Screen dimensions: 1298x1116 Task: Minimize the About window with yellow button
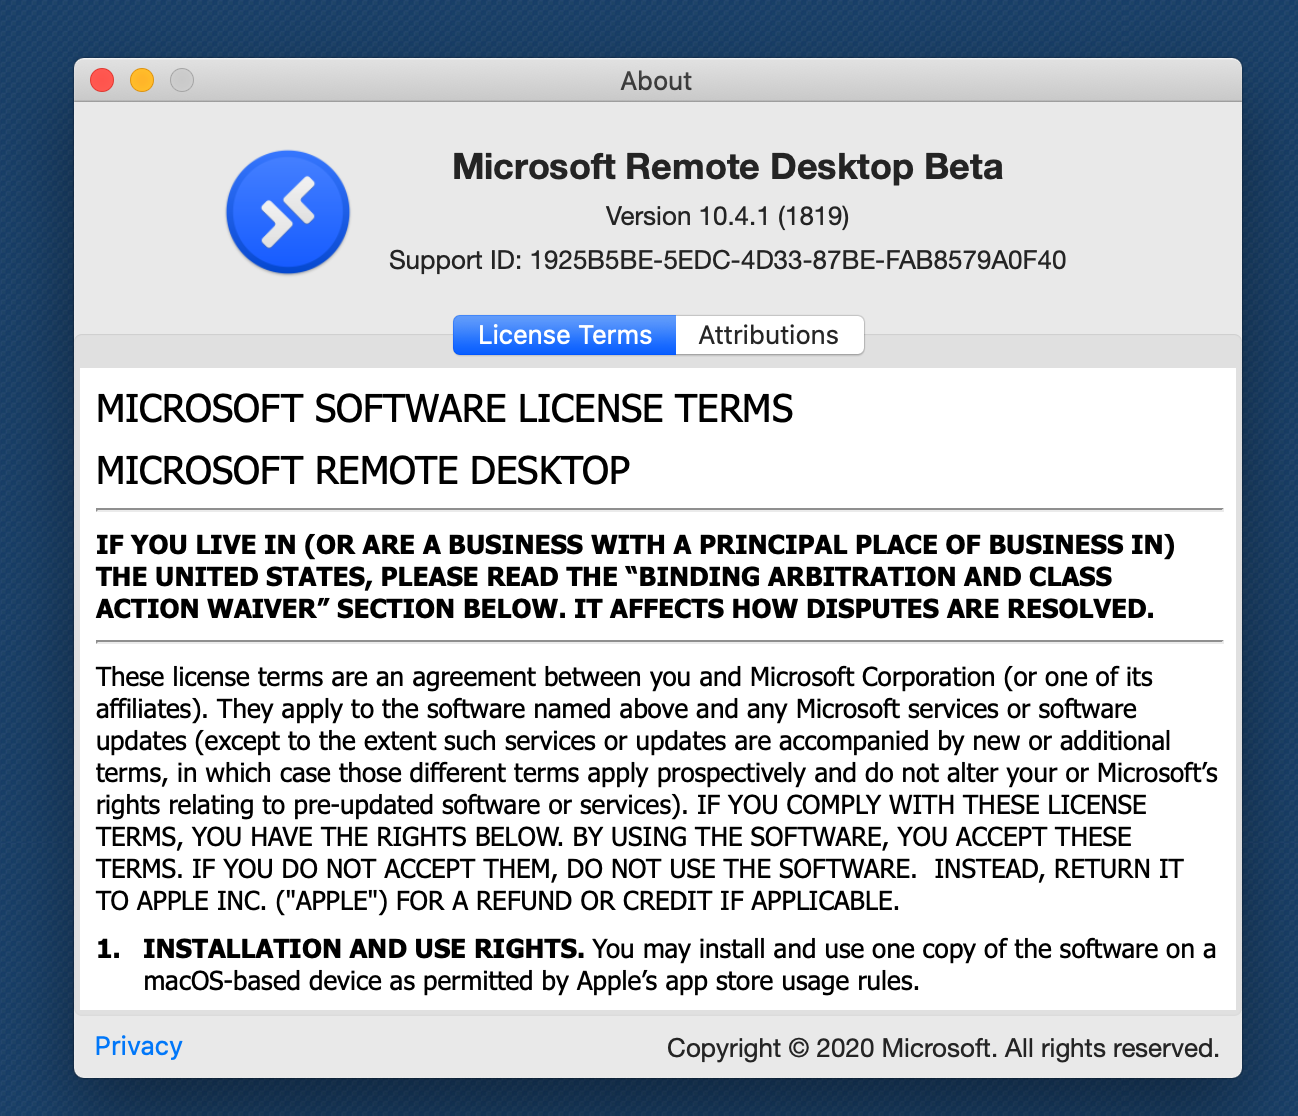142,80
